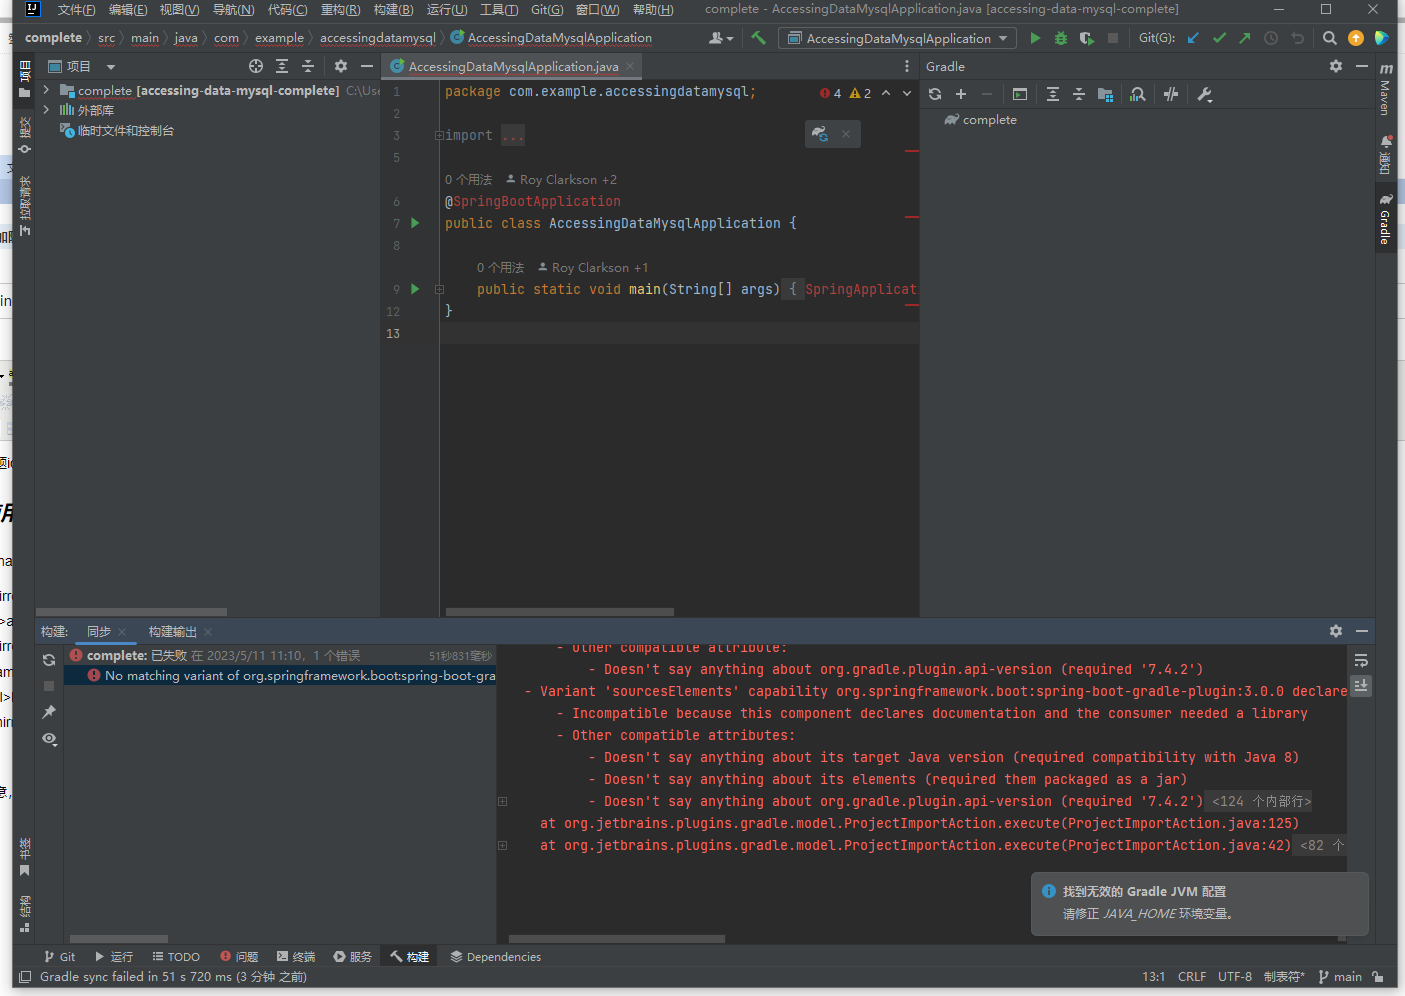The image size is (1405, 996).
Task: Open the AccessingDataMysqlApplication run configuration dropdown
Action: click(896, 38)
